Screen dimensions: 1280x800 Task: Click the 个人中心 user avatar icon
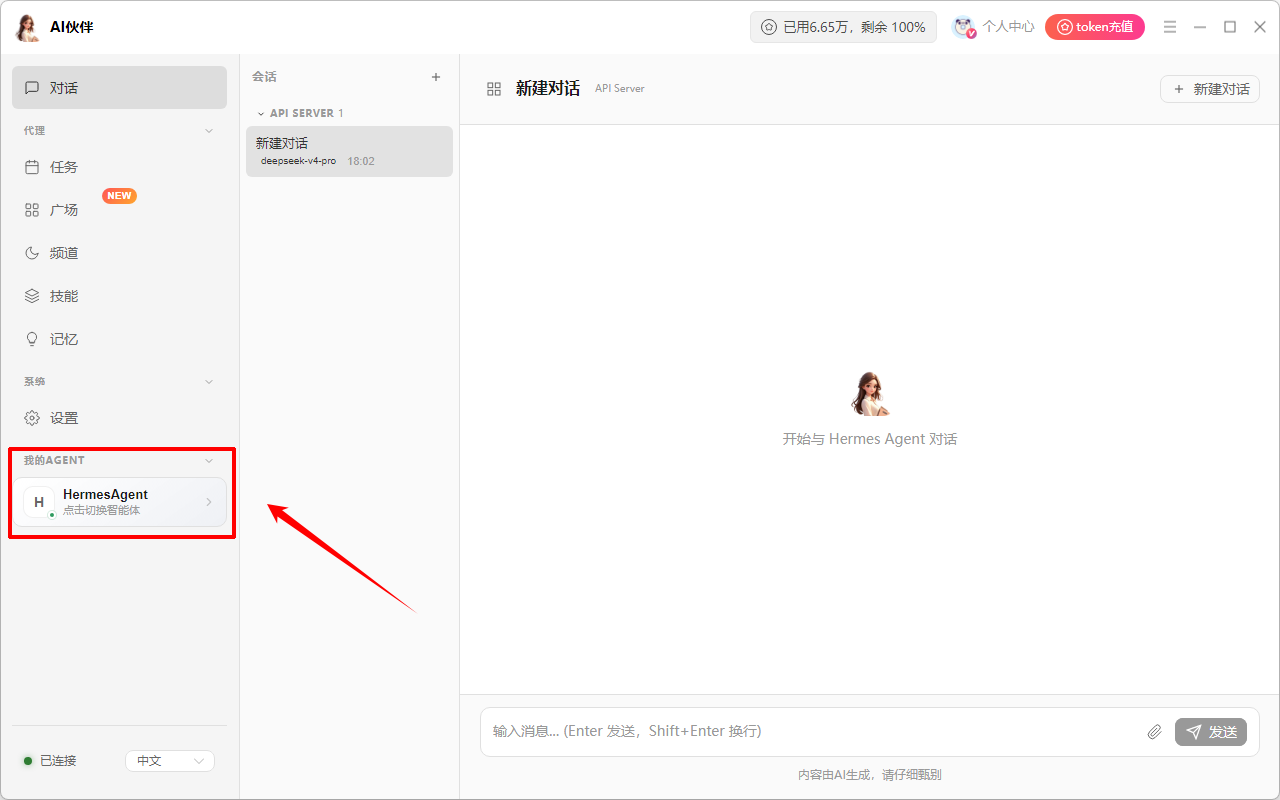click(x=964, y=27)
